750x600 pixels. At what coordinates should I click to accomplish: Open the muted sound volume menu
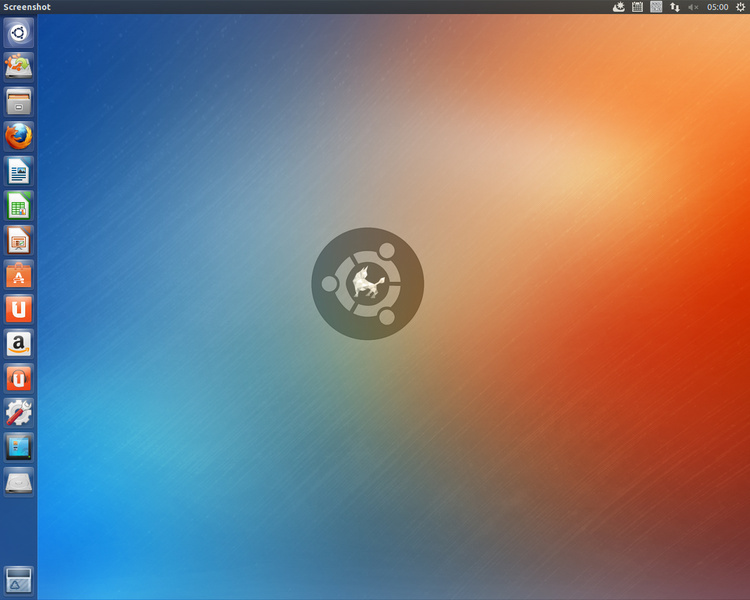tap(693, 7)
